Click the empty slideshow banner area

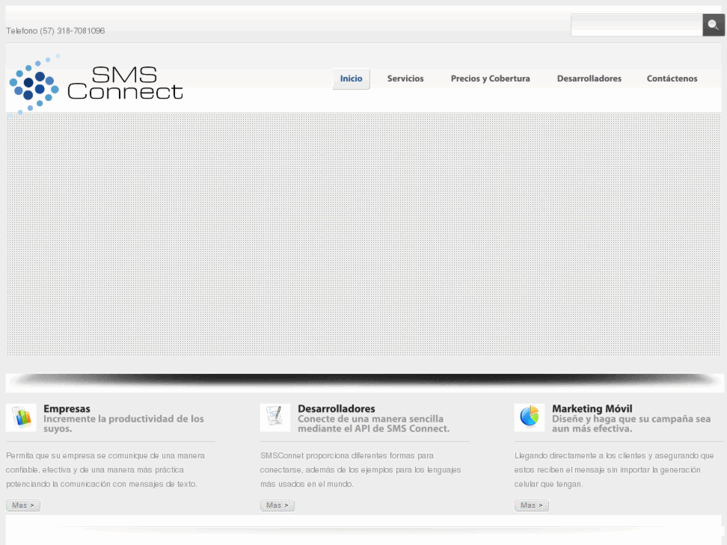pyautogui.click(x=363, y=234)
